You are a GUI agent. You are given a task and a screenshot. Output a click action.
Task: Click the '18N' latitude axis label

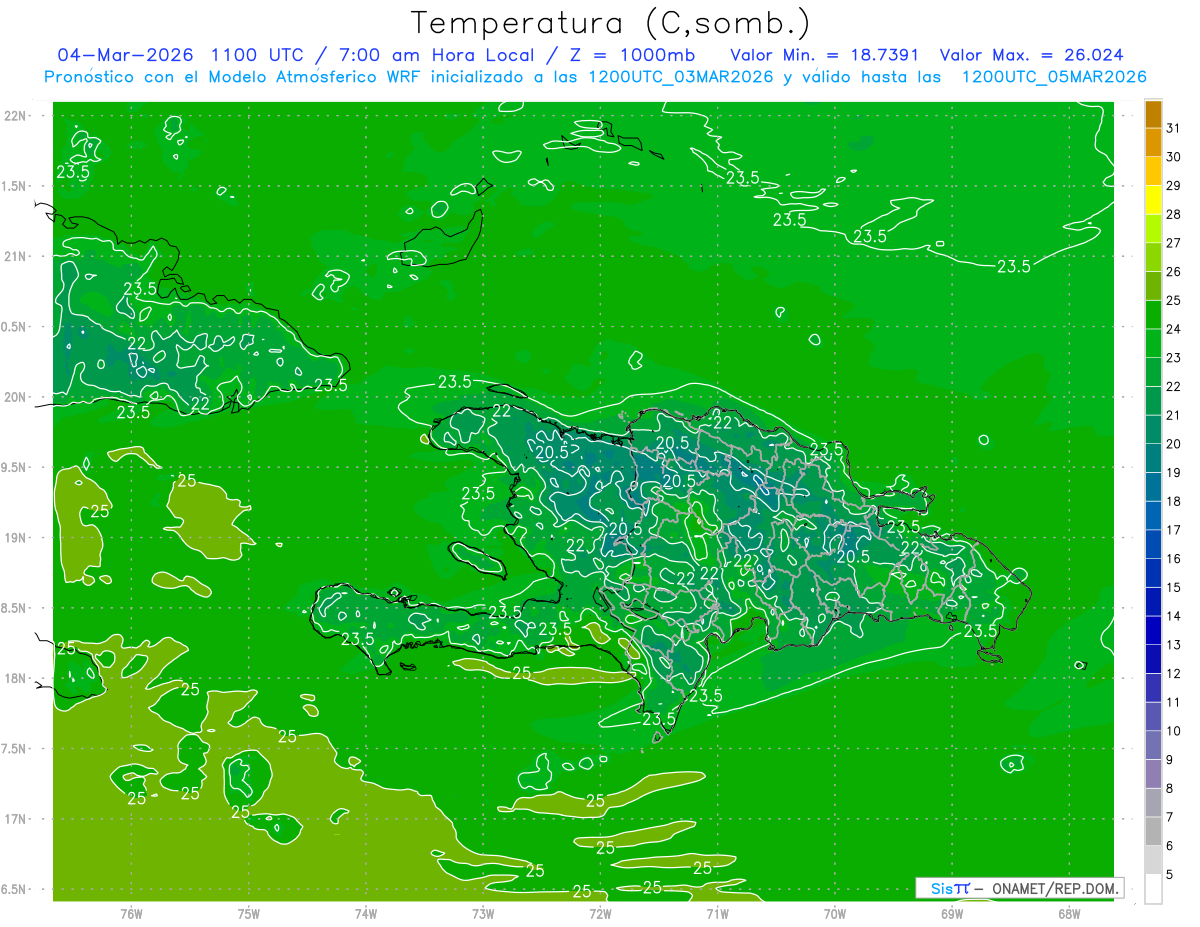tap(15, 678)
